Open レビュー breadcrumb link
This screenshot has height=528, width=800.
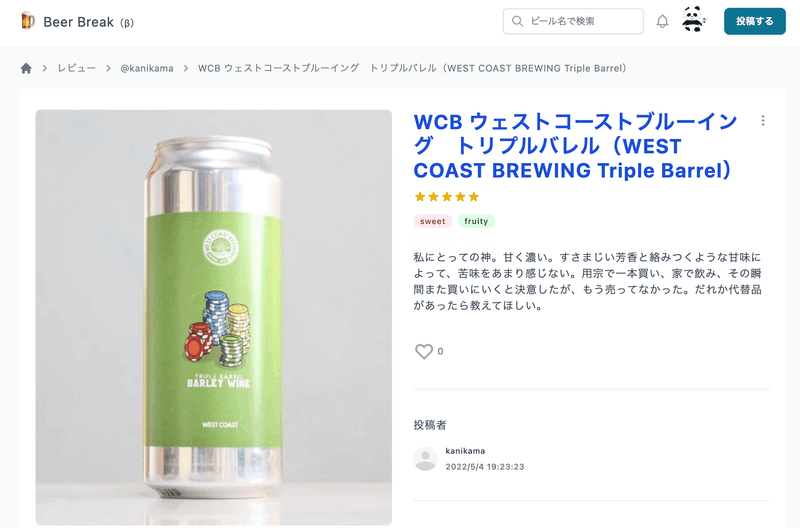[77, 68]
